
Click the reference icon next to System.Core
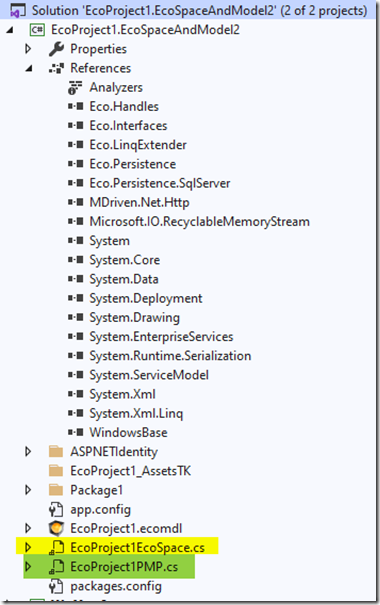[x=76, y=260]
